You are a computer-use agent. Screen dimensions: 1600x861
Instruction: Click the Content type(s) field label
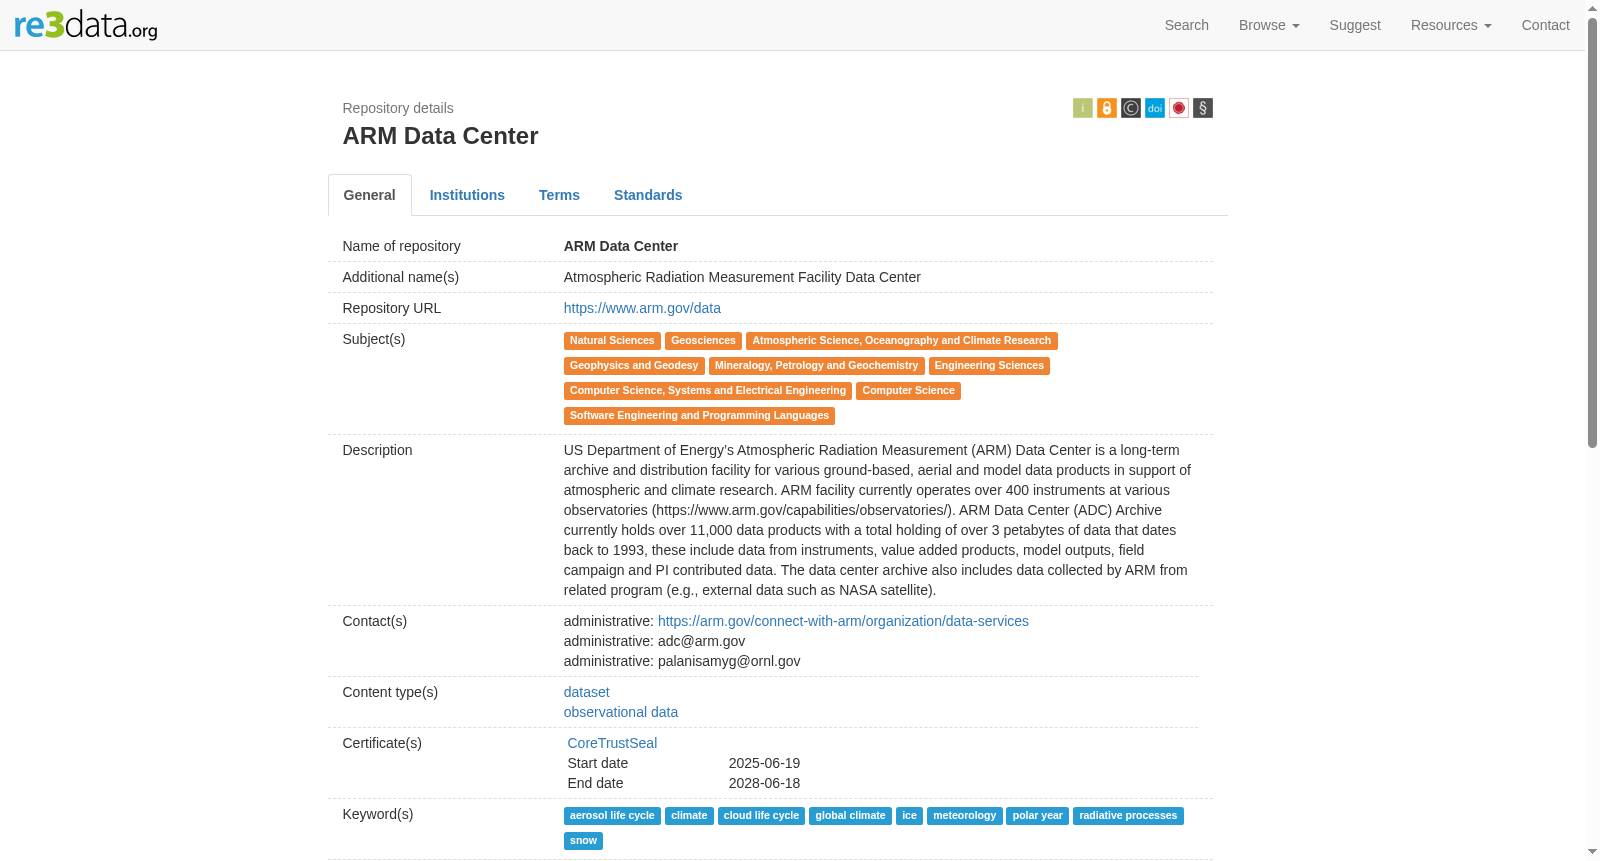390,692
